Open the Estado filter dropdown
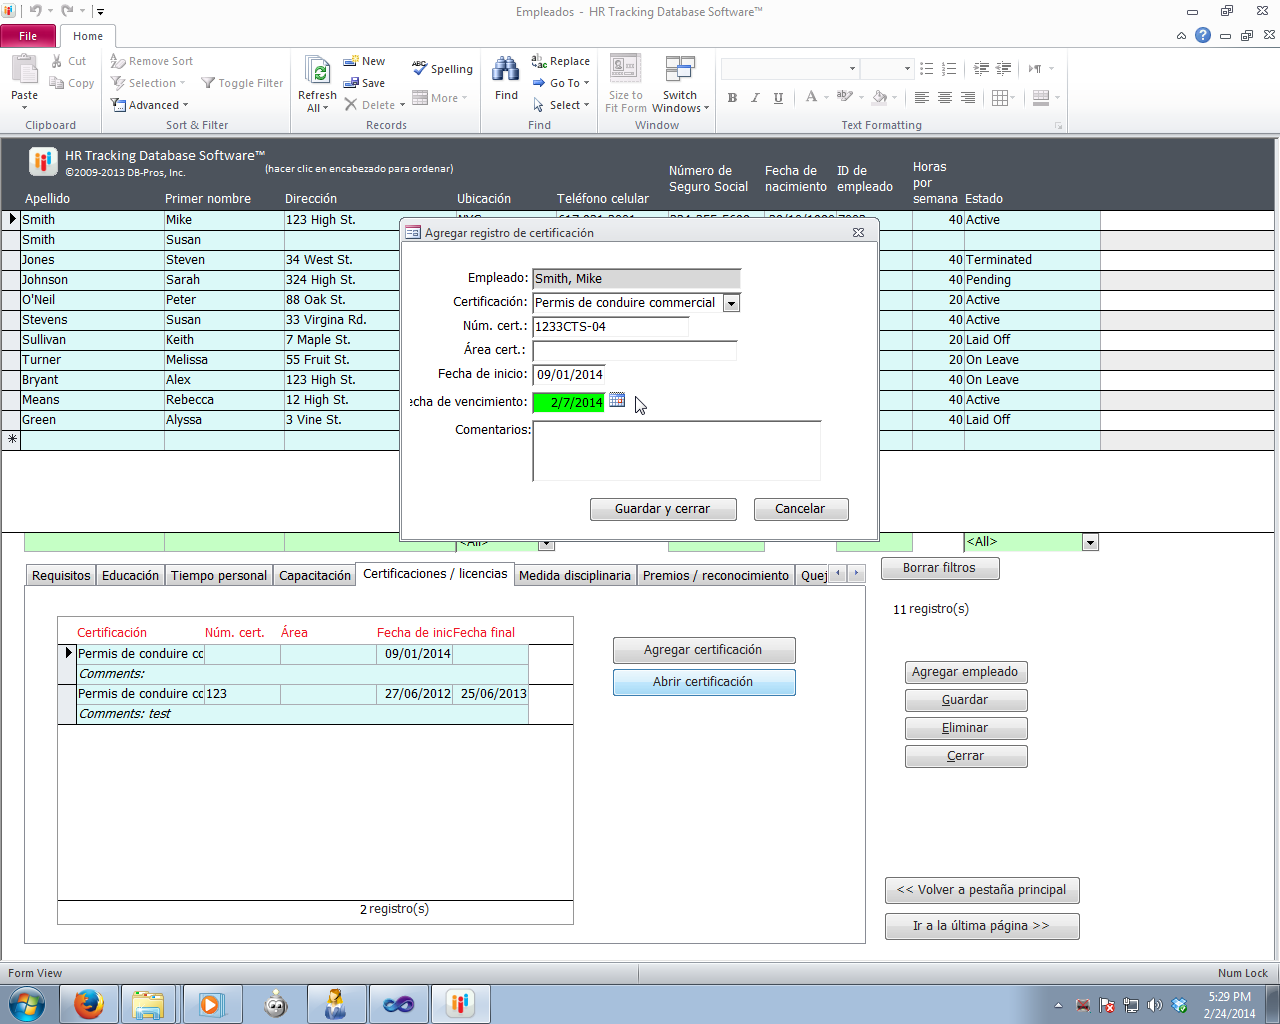Image resolution: width=1280 pixels, height=1024 pixels. [x=1090, y=542]
